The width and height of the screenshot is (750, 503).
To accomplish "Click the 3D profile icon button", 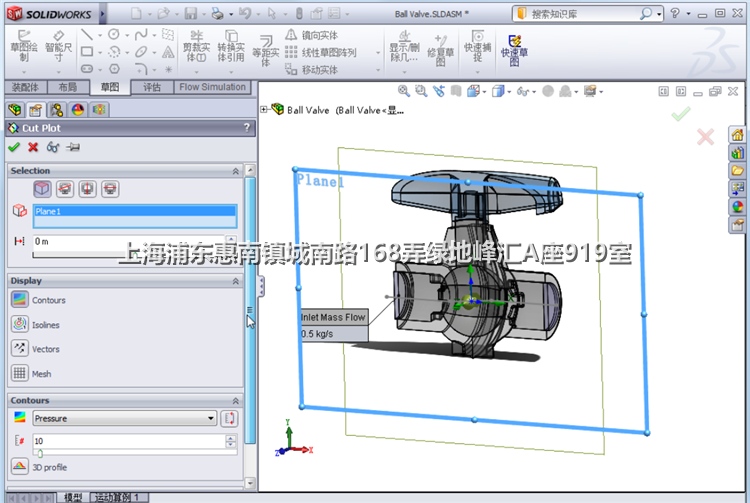I will (x=20, y=467).
